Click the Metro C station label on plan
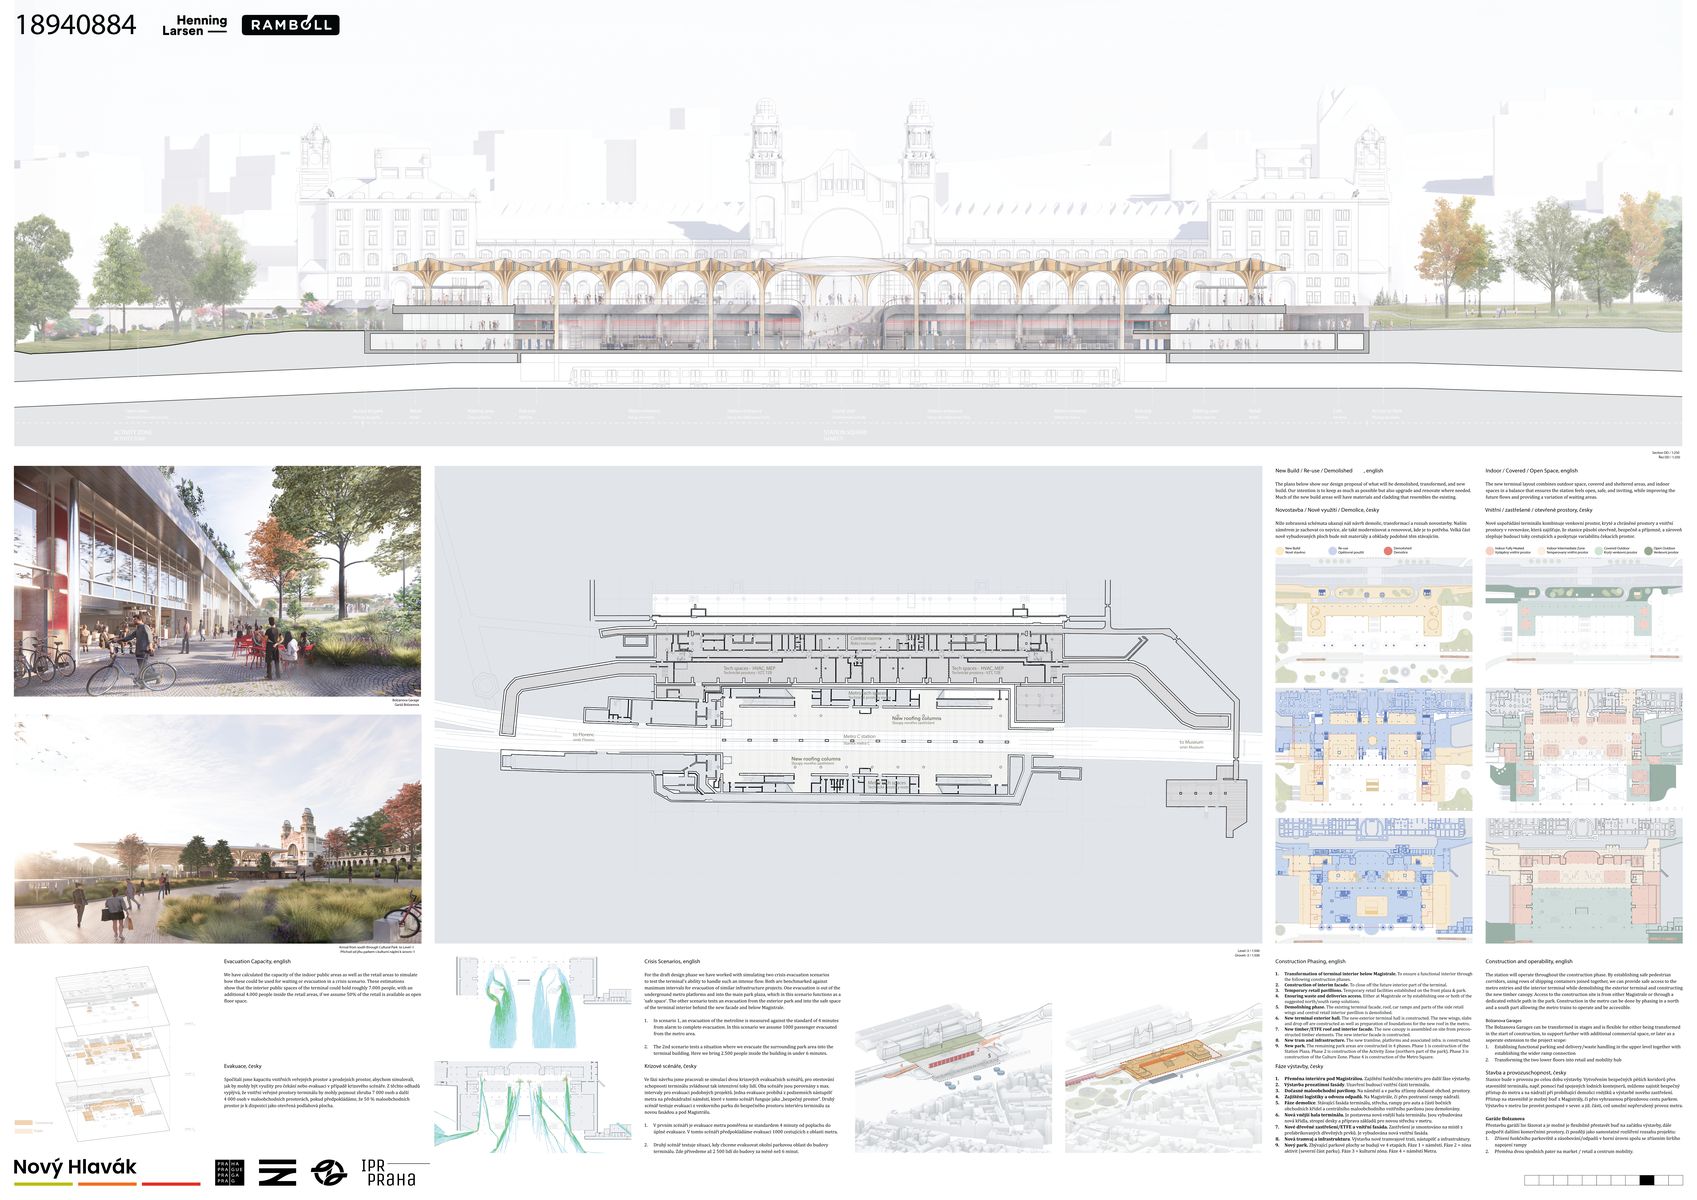The height and width of the screenshot is (1200, 1697). point(859,737)
